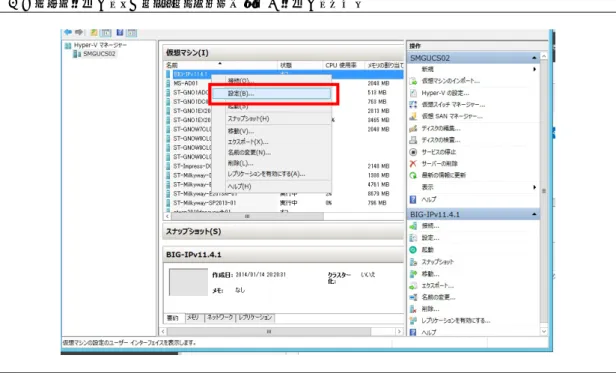616x373 pixels.
Task: Select 設定(B)... in the context menu
Action: point(271,94)
